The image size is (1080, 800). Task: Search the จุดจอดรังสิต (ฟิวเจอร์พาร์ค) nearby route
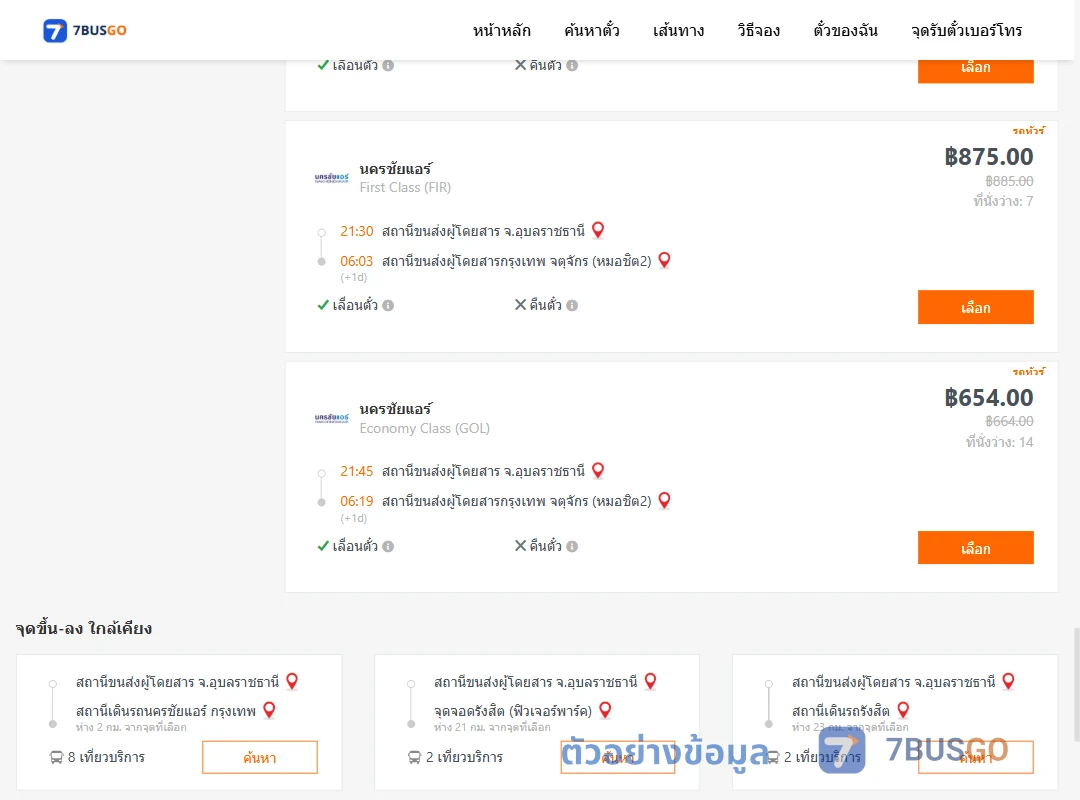pyautogui.click(x=618, y=757)
